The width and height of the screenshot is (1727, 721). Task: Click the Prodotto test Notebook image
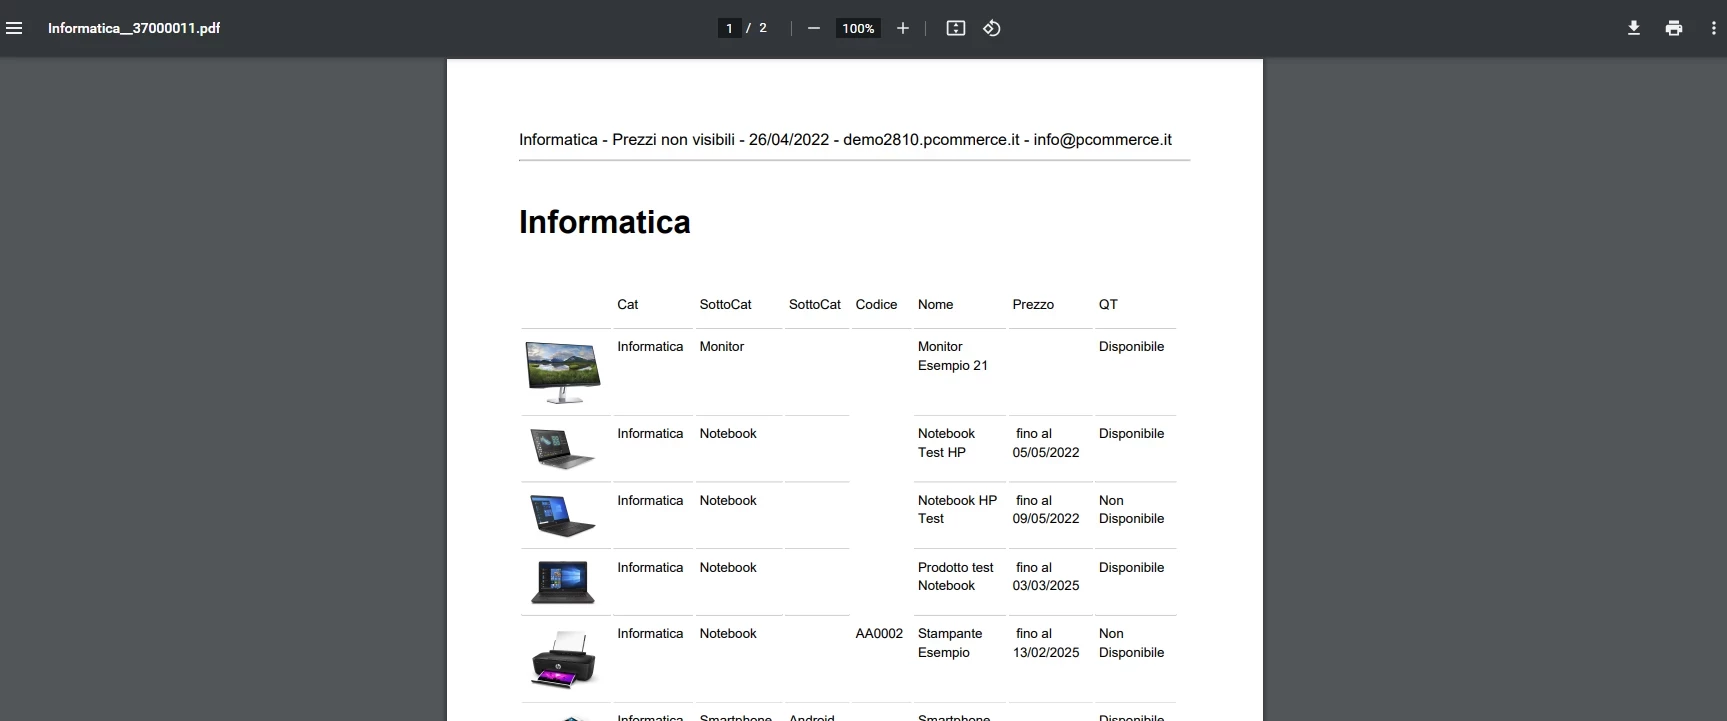coord(562,582)
